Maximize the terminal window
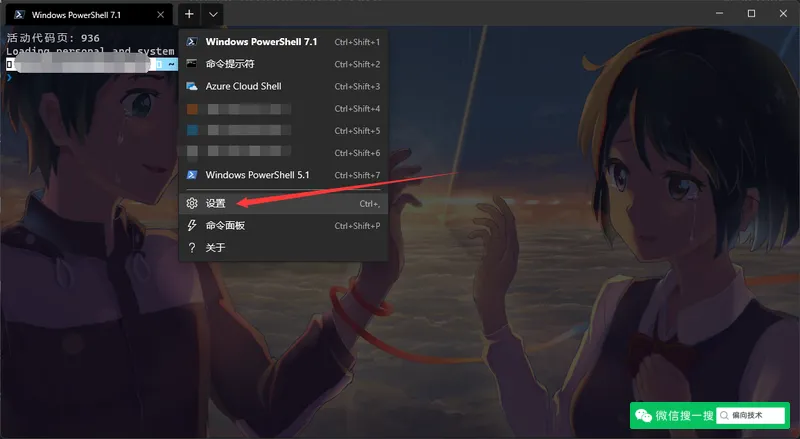 [x=751, y=13]
